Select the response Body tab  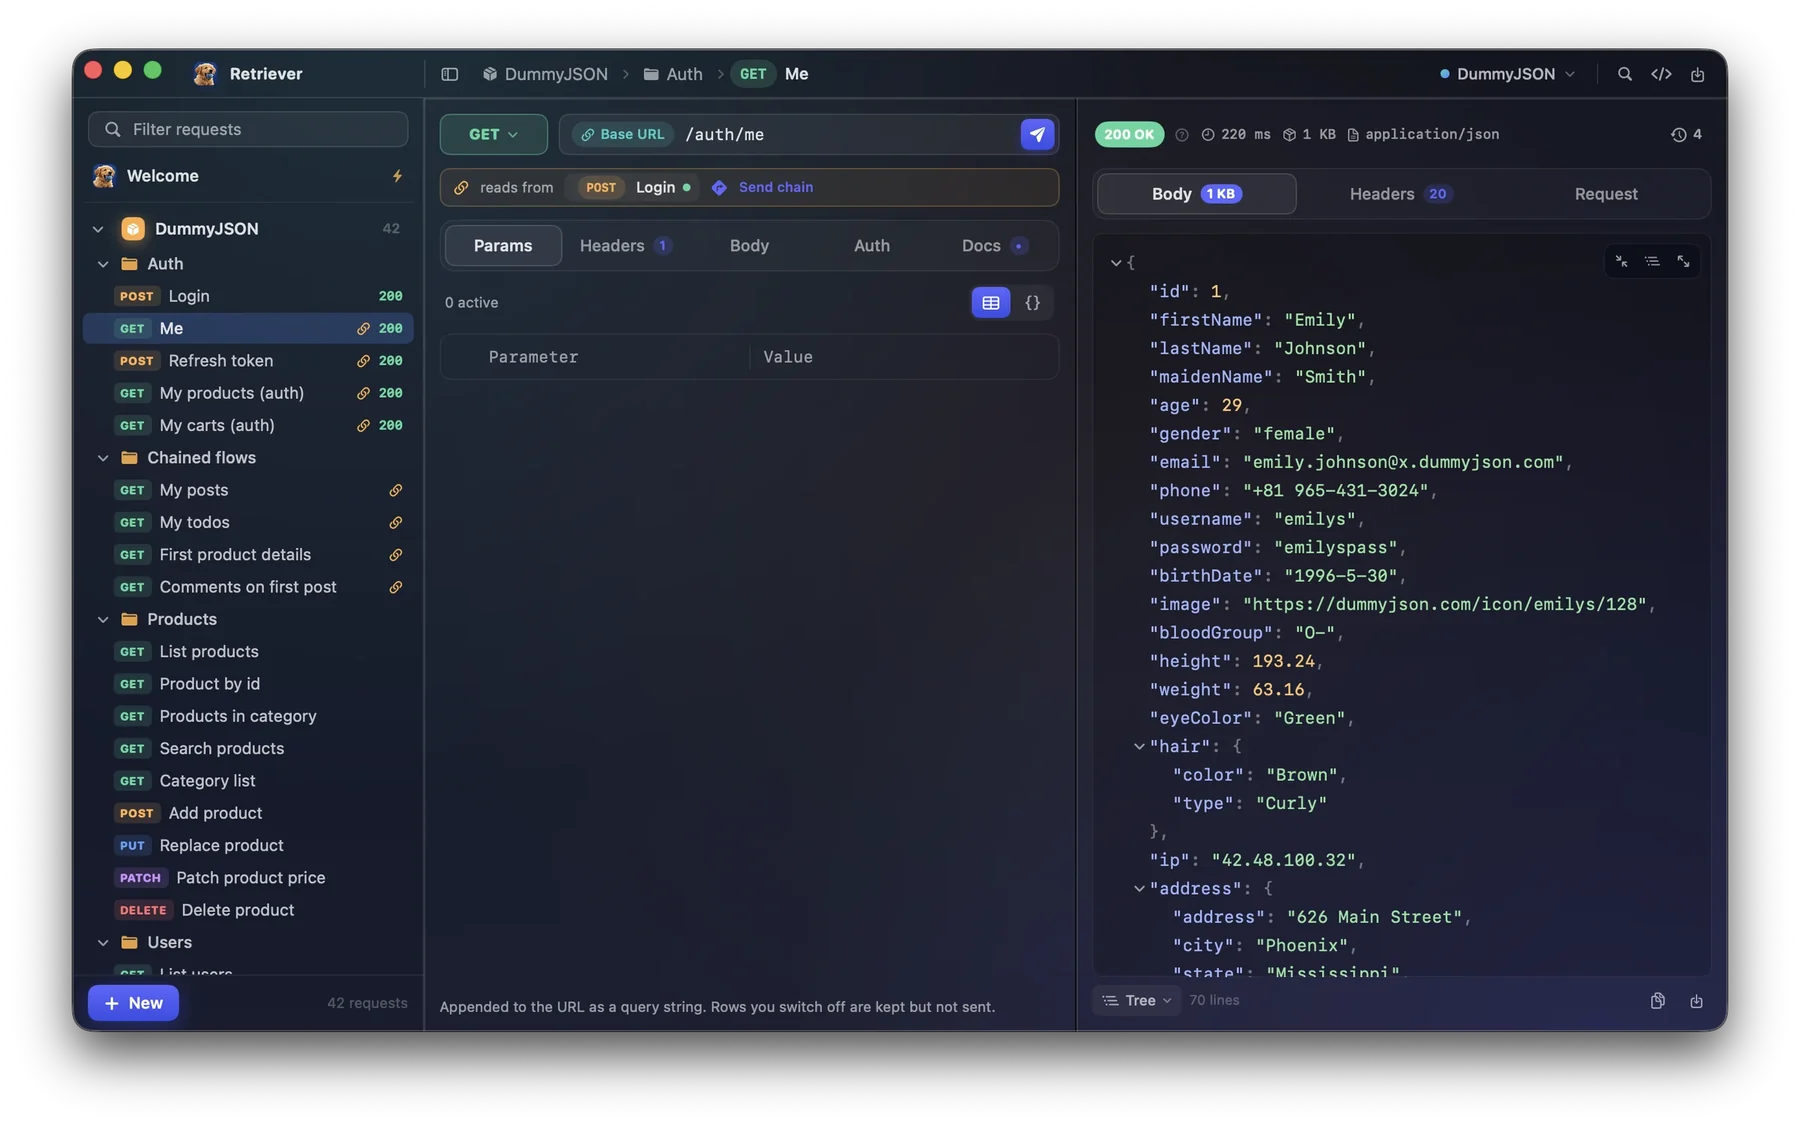click(1197, 194)
